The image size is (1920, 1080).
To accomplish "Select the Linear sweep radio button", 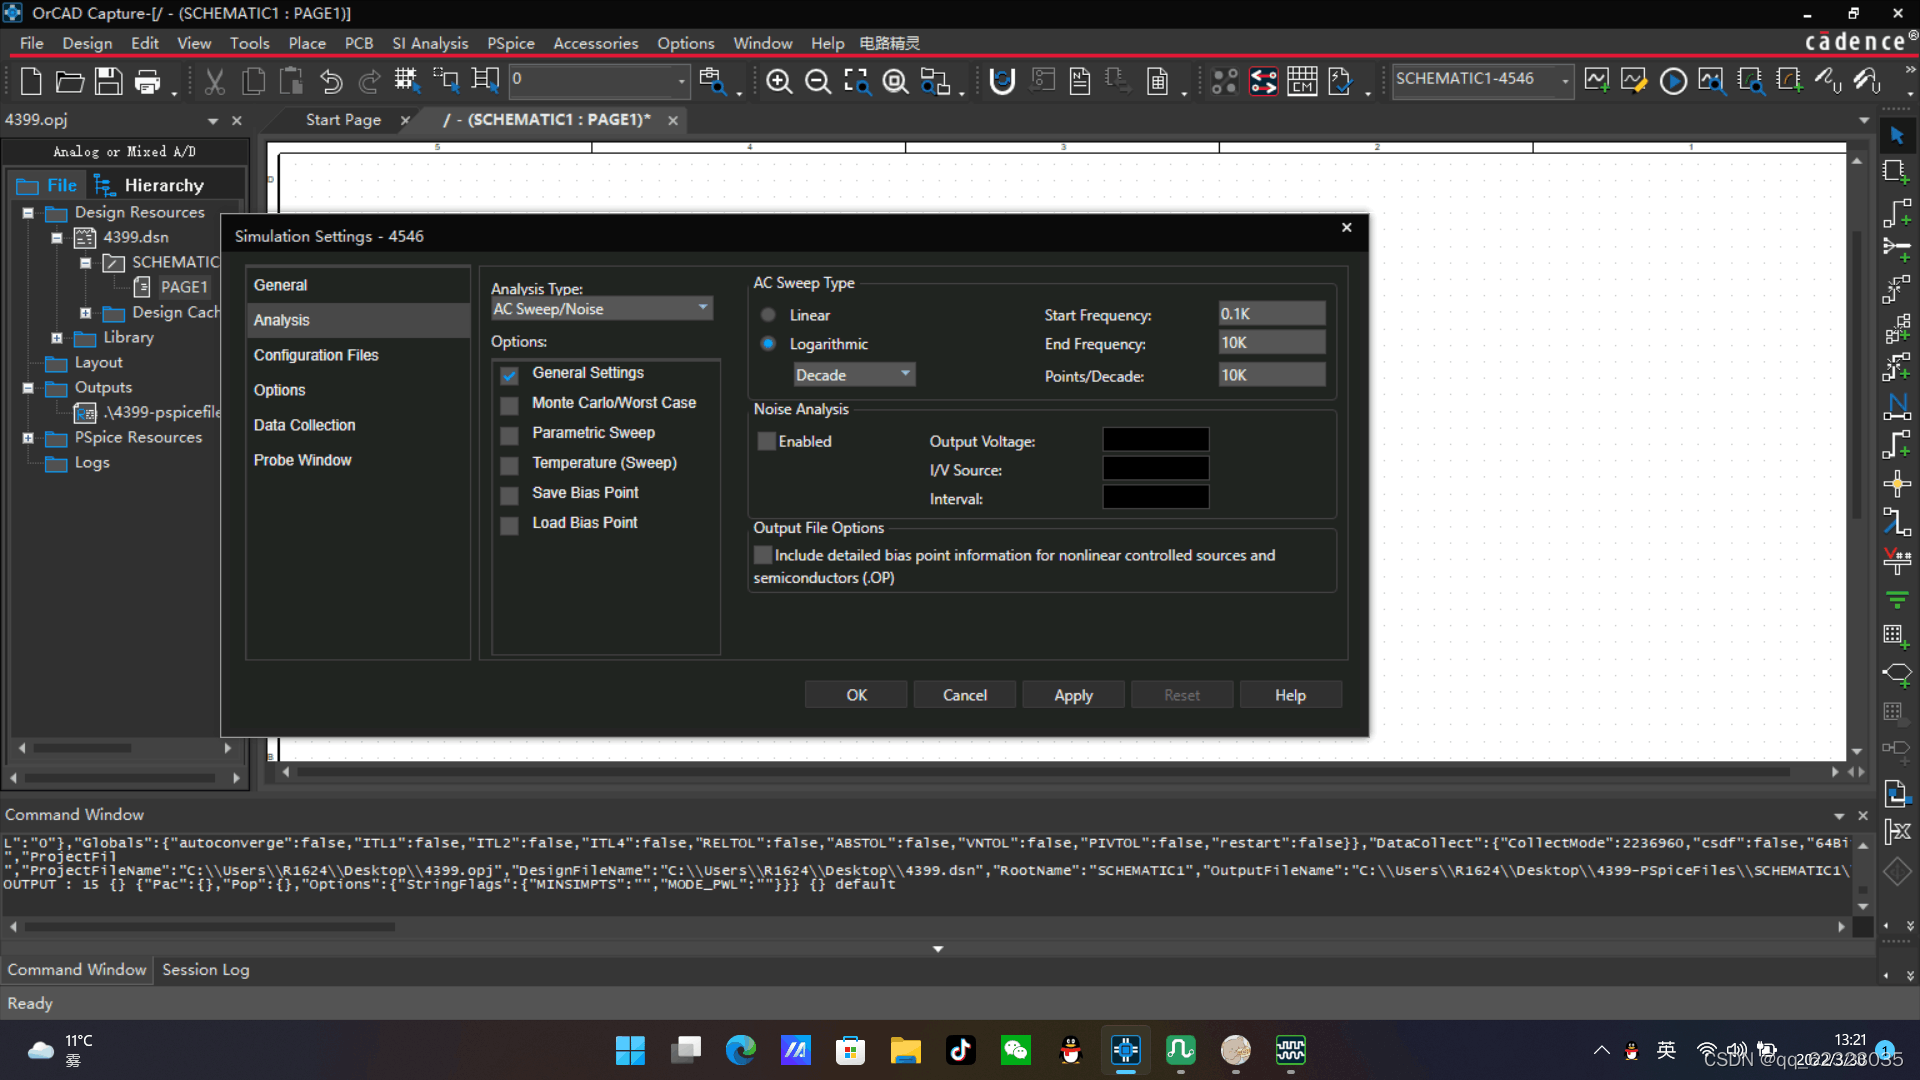I will tap(768, 315).
